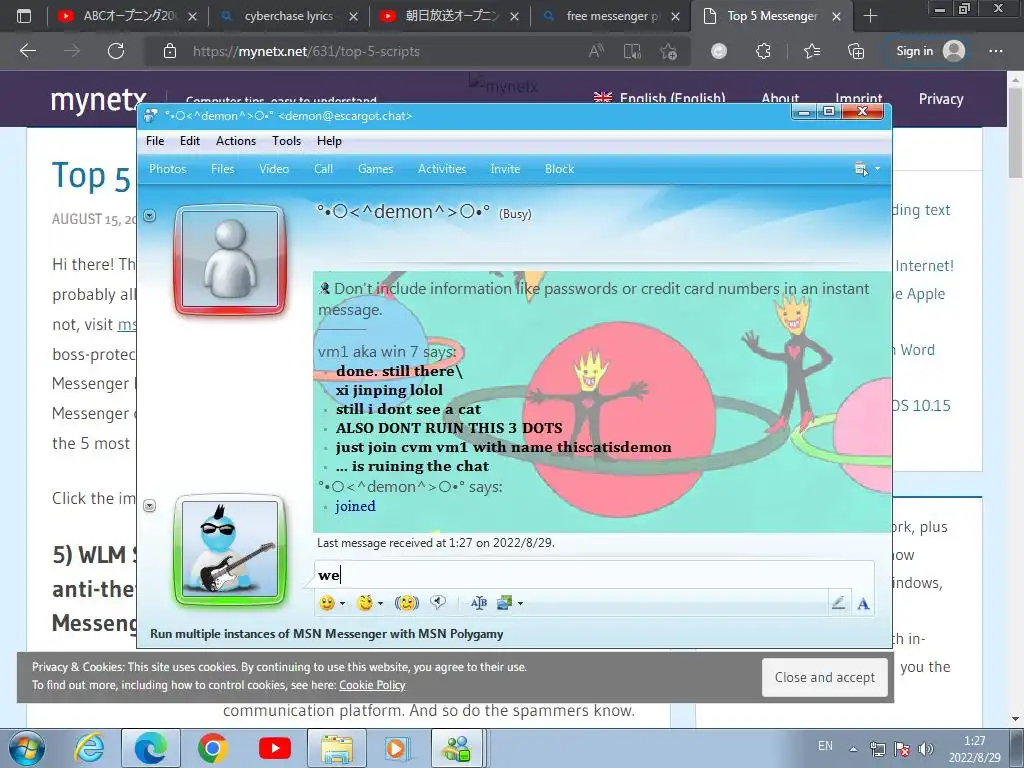
Task: Expand the background picture dropdown arrow
Action: (x=520, y=603)
